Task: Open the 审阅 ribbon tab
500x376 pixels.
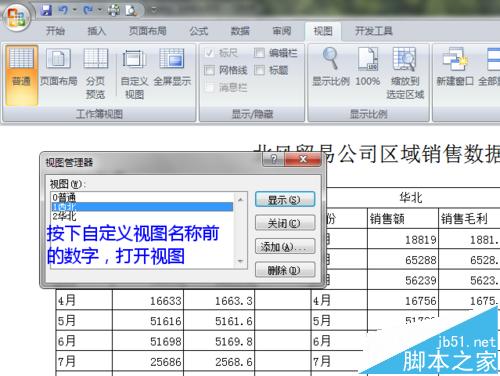Action: click(282, 31)
